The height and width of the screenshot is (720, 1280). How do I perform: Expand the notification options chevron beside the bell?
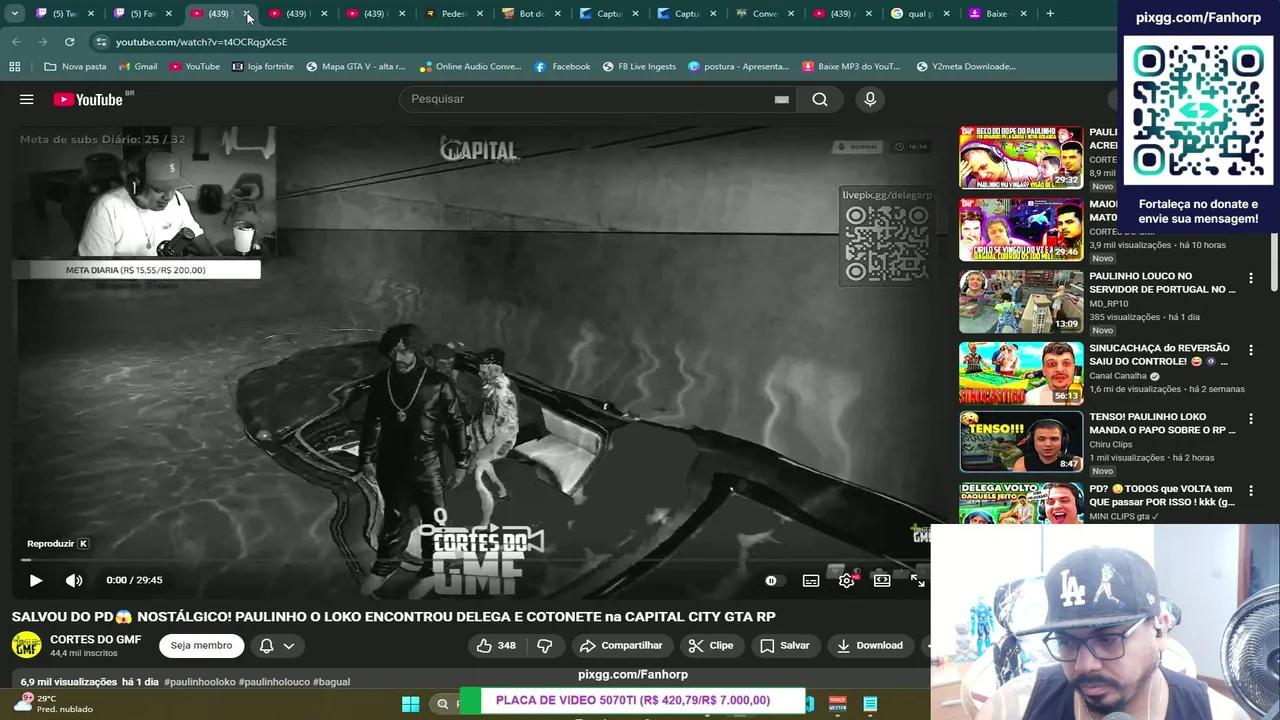[x=289, y=645]
